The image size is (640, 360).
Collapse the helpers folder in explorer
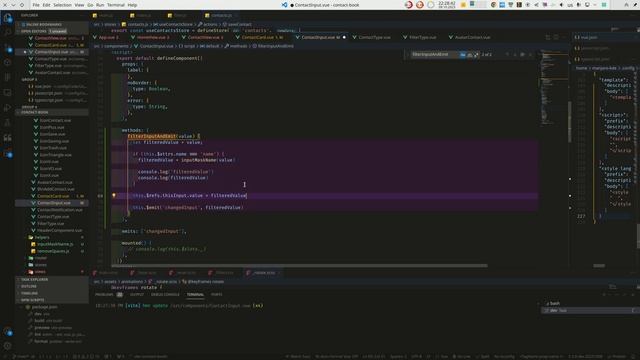[52, 237]
